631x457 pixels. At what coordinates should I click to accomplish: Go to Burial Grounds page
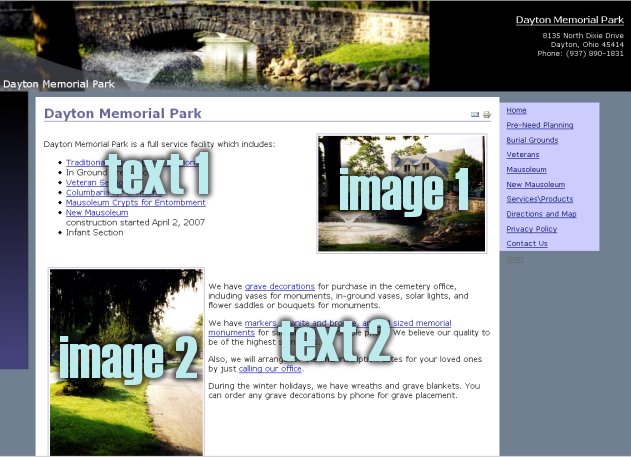[532, 140]
